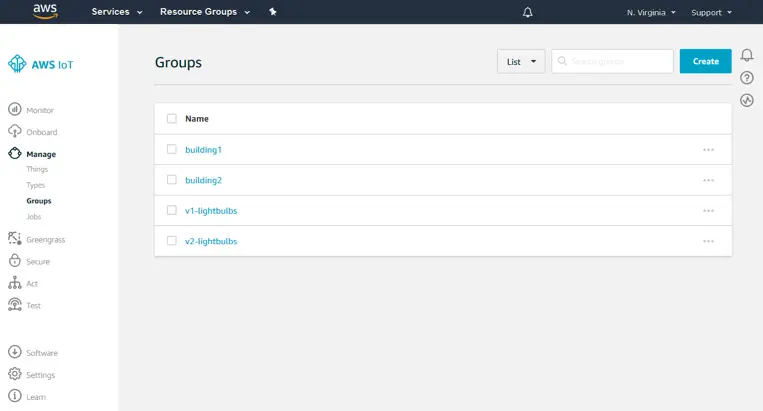Open the List view dropdown
The height and width of the screenshot is (411, 763).
pos(521,61)
